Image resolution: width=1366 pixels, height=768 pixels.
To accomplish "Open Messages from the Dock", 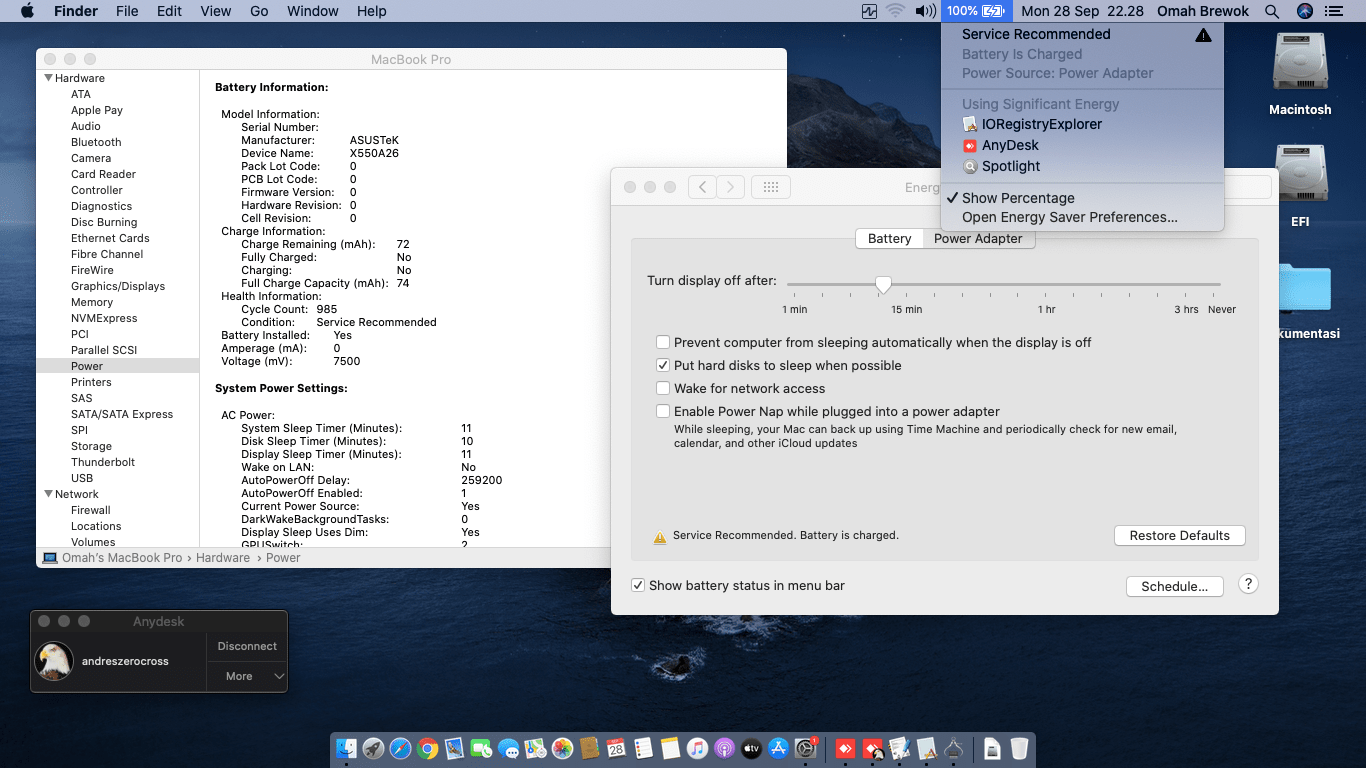I will click(509, 748).
